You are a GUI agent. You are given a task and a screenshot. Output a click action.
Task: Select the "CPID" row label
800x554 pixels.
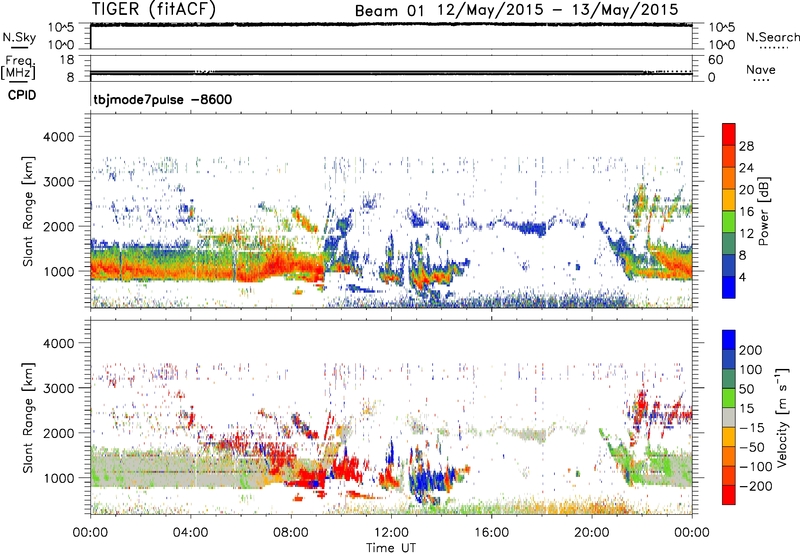(22, 95)
